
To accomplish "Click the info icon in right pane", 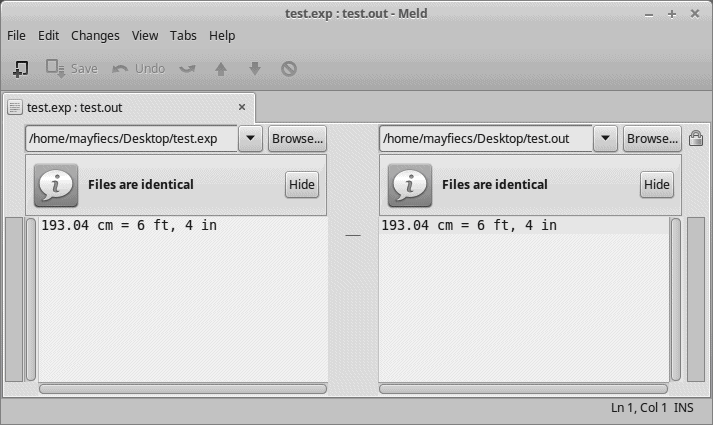I will [410, 185].
